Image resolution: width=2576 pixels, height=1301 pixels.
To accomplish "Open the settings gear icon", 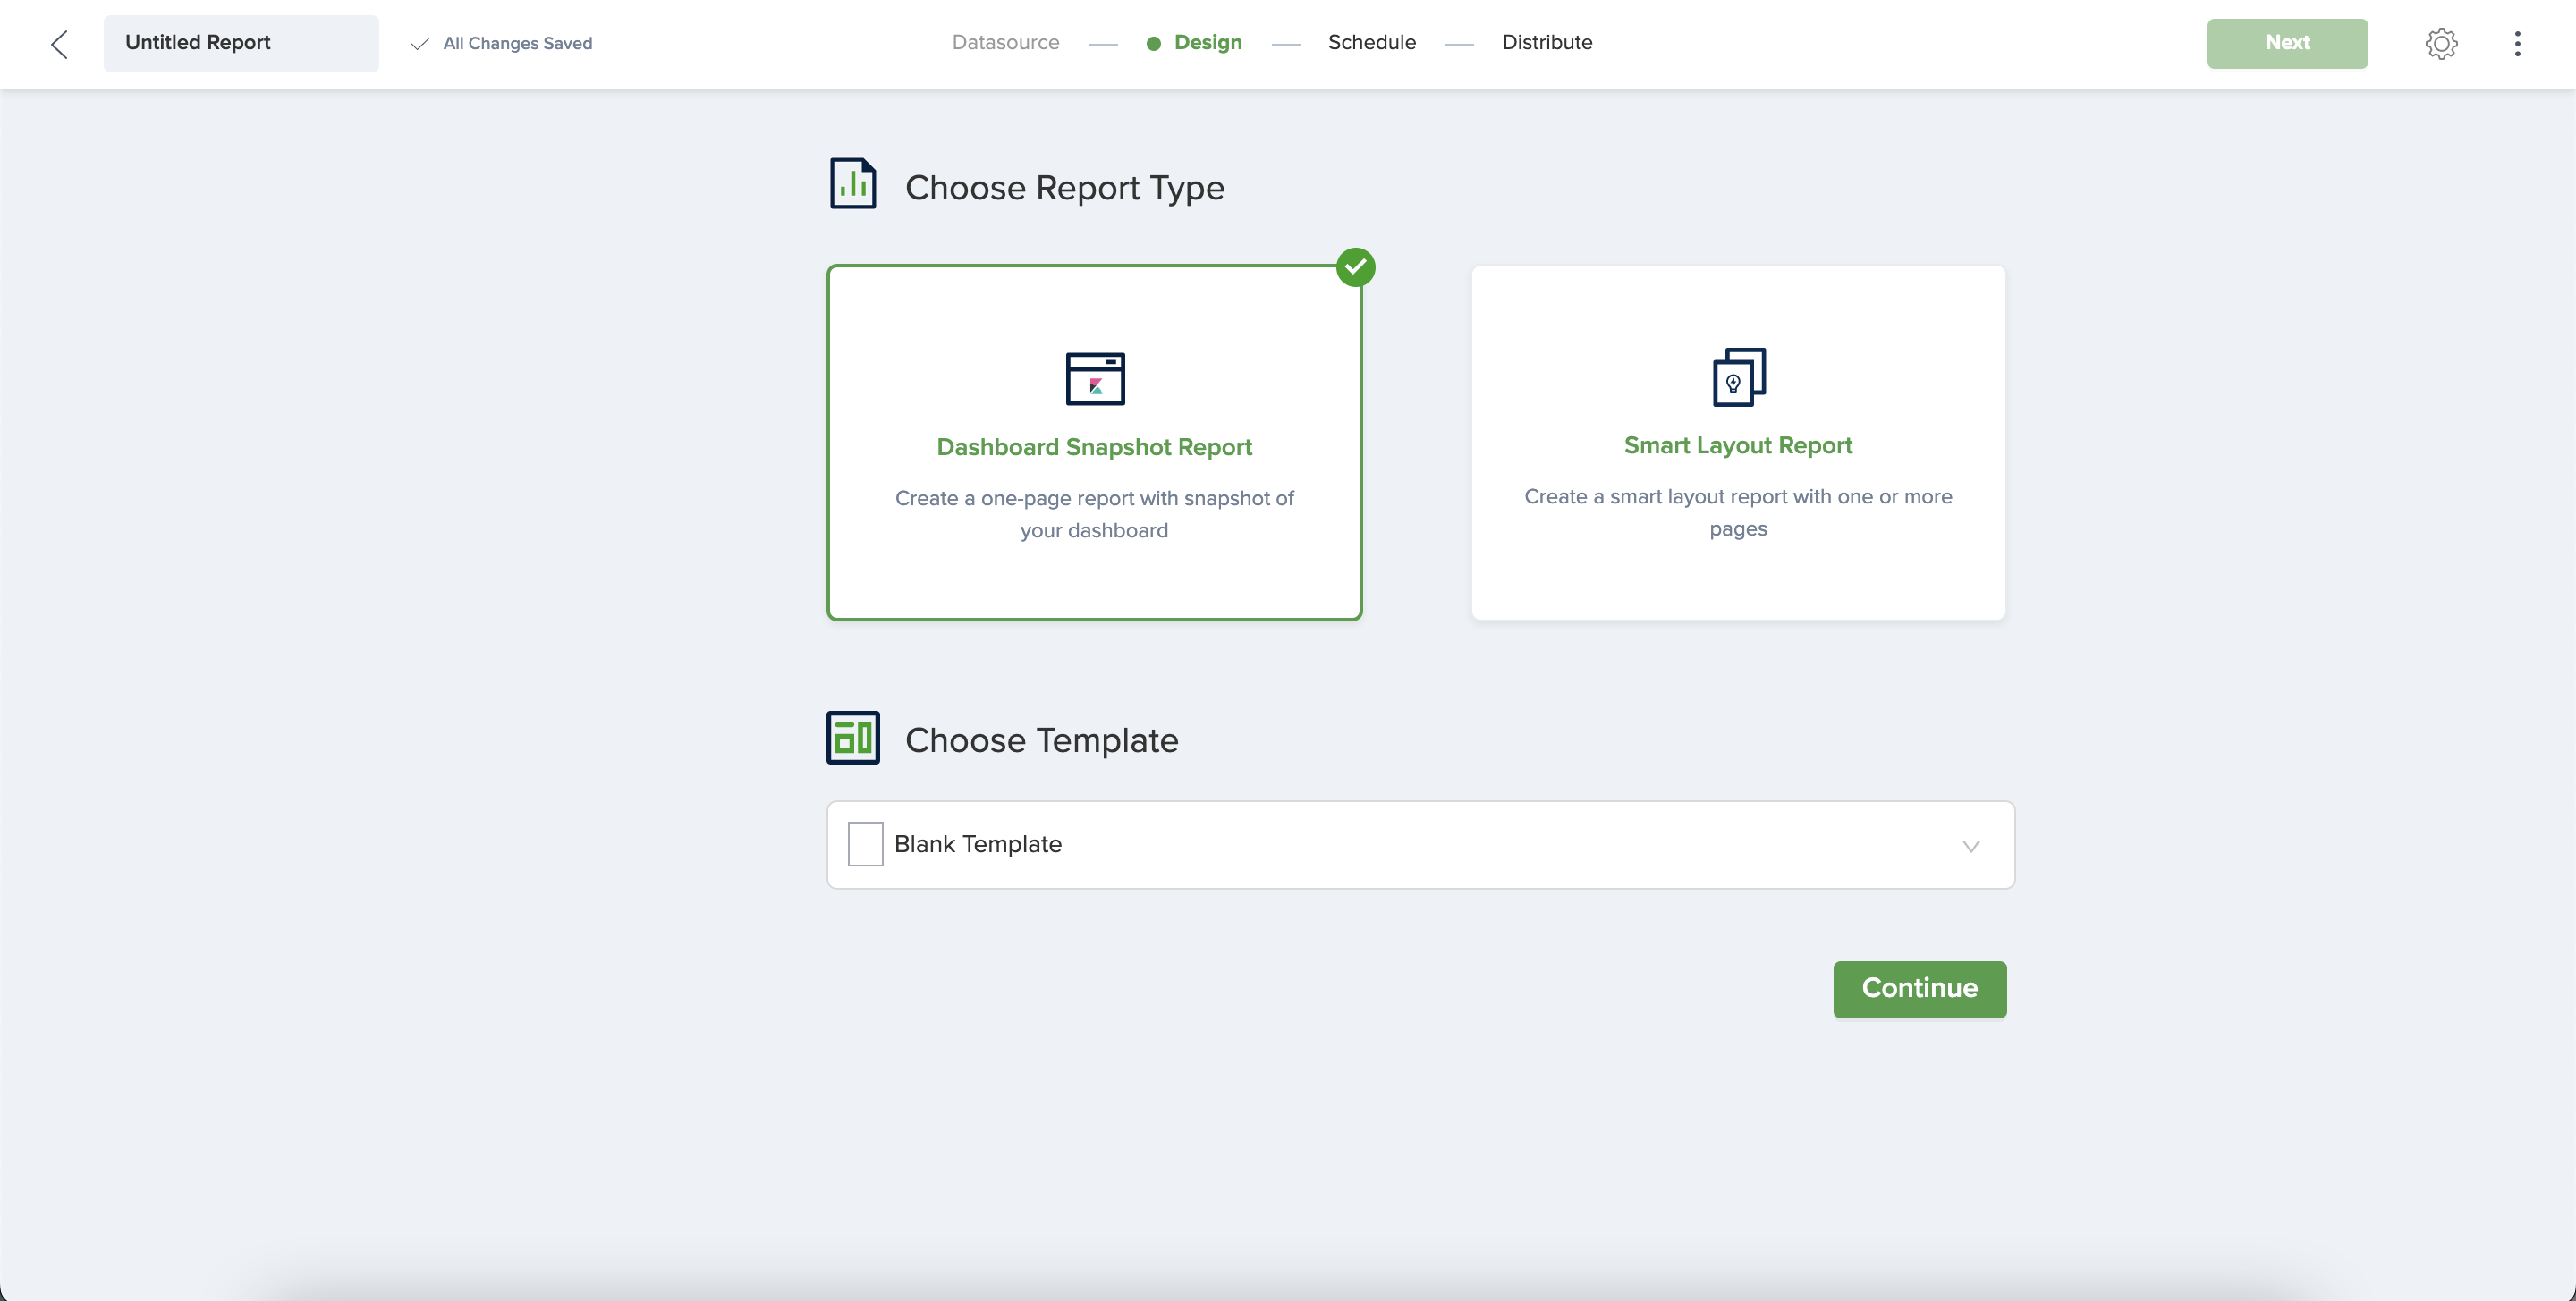I will click(x=2441, y=44).
